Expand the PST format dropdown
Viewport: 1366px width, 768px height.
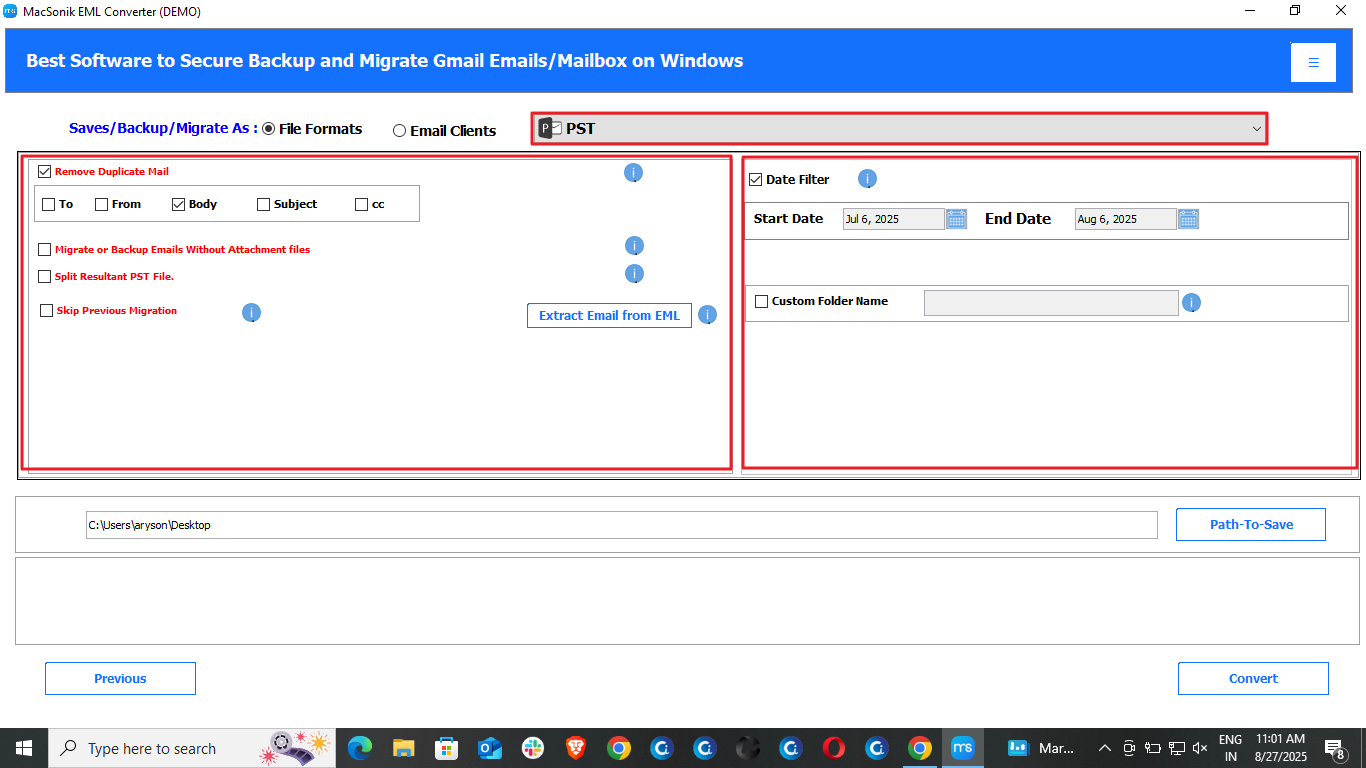1256,129
